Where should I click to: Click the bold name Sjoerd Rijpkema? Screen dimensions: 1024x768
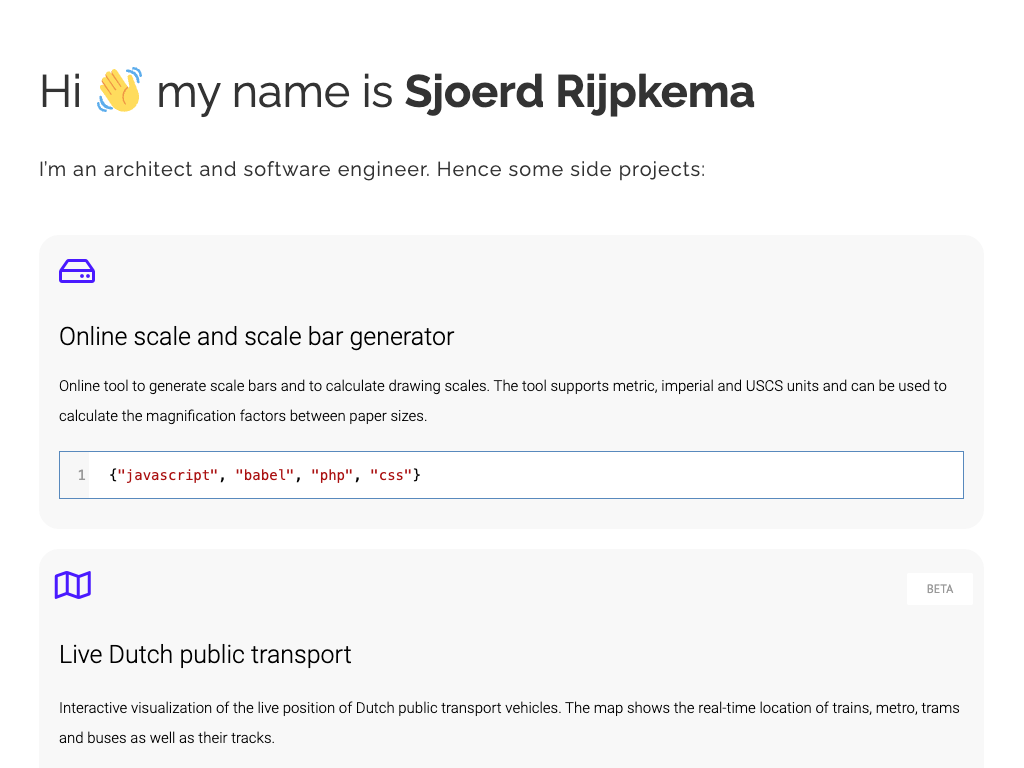[579, 92]
